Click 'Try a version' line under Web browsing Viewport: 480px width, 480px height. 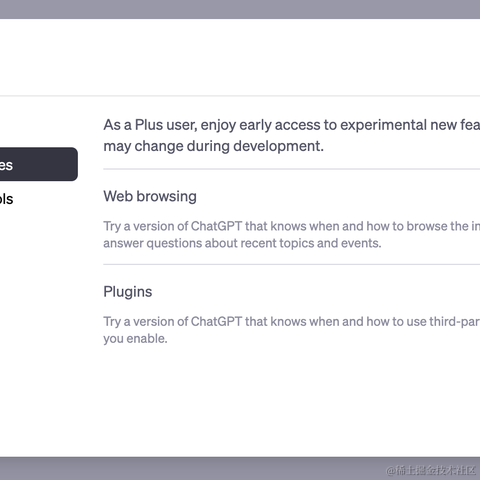(292, 226)
